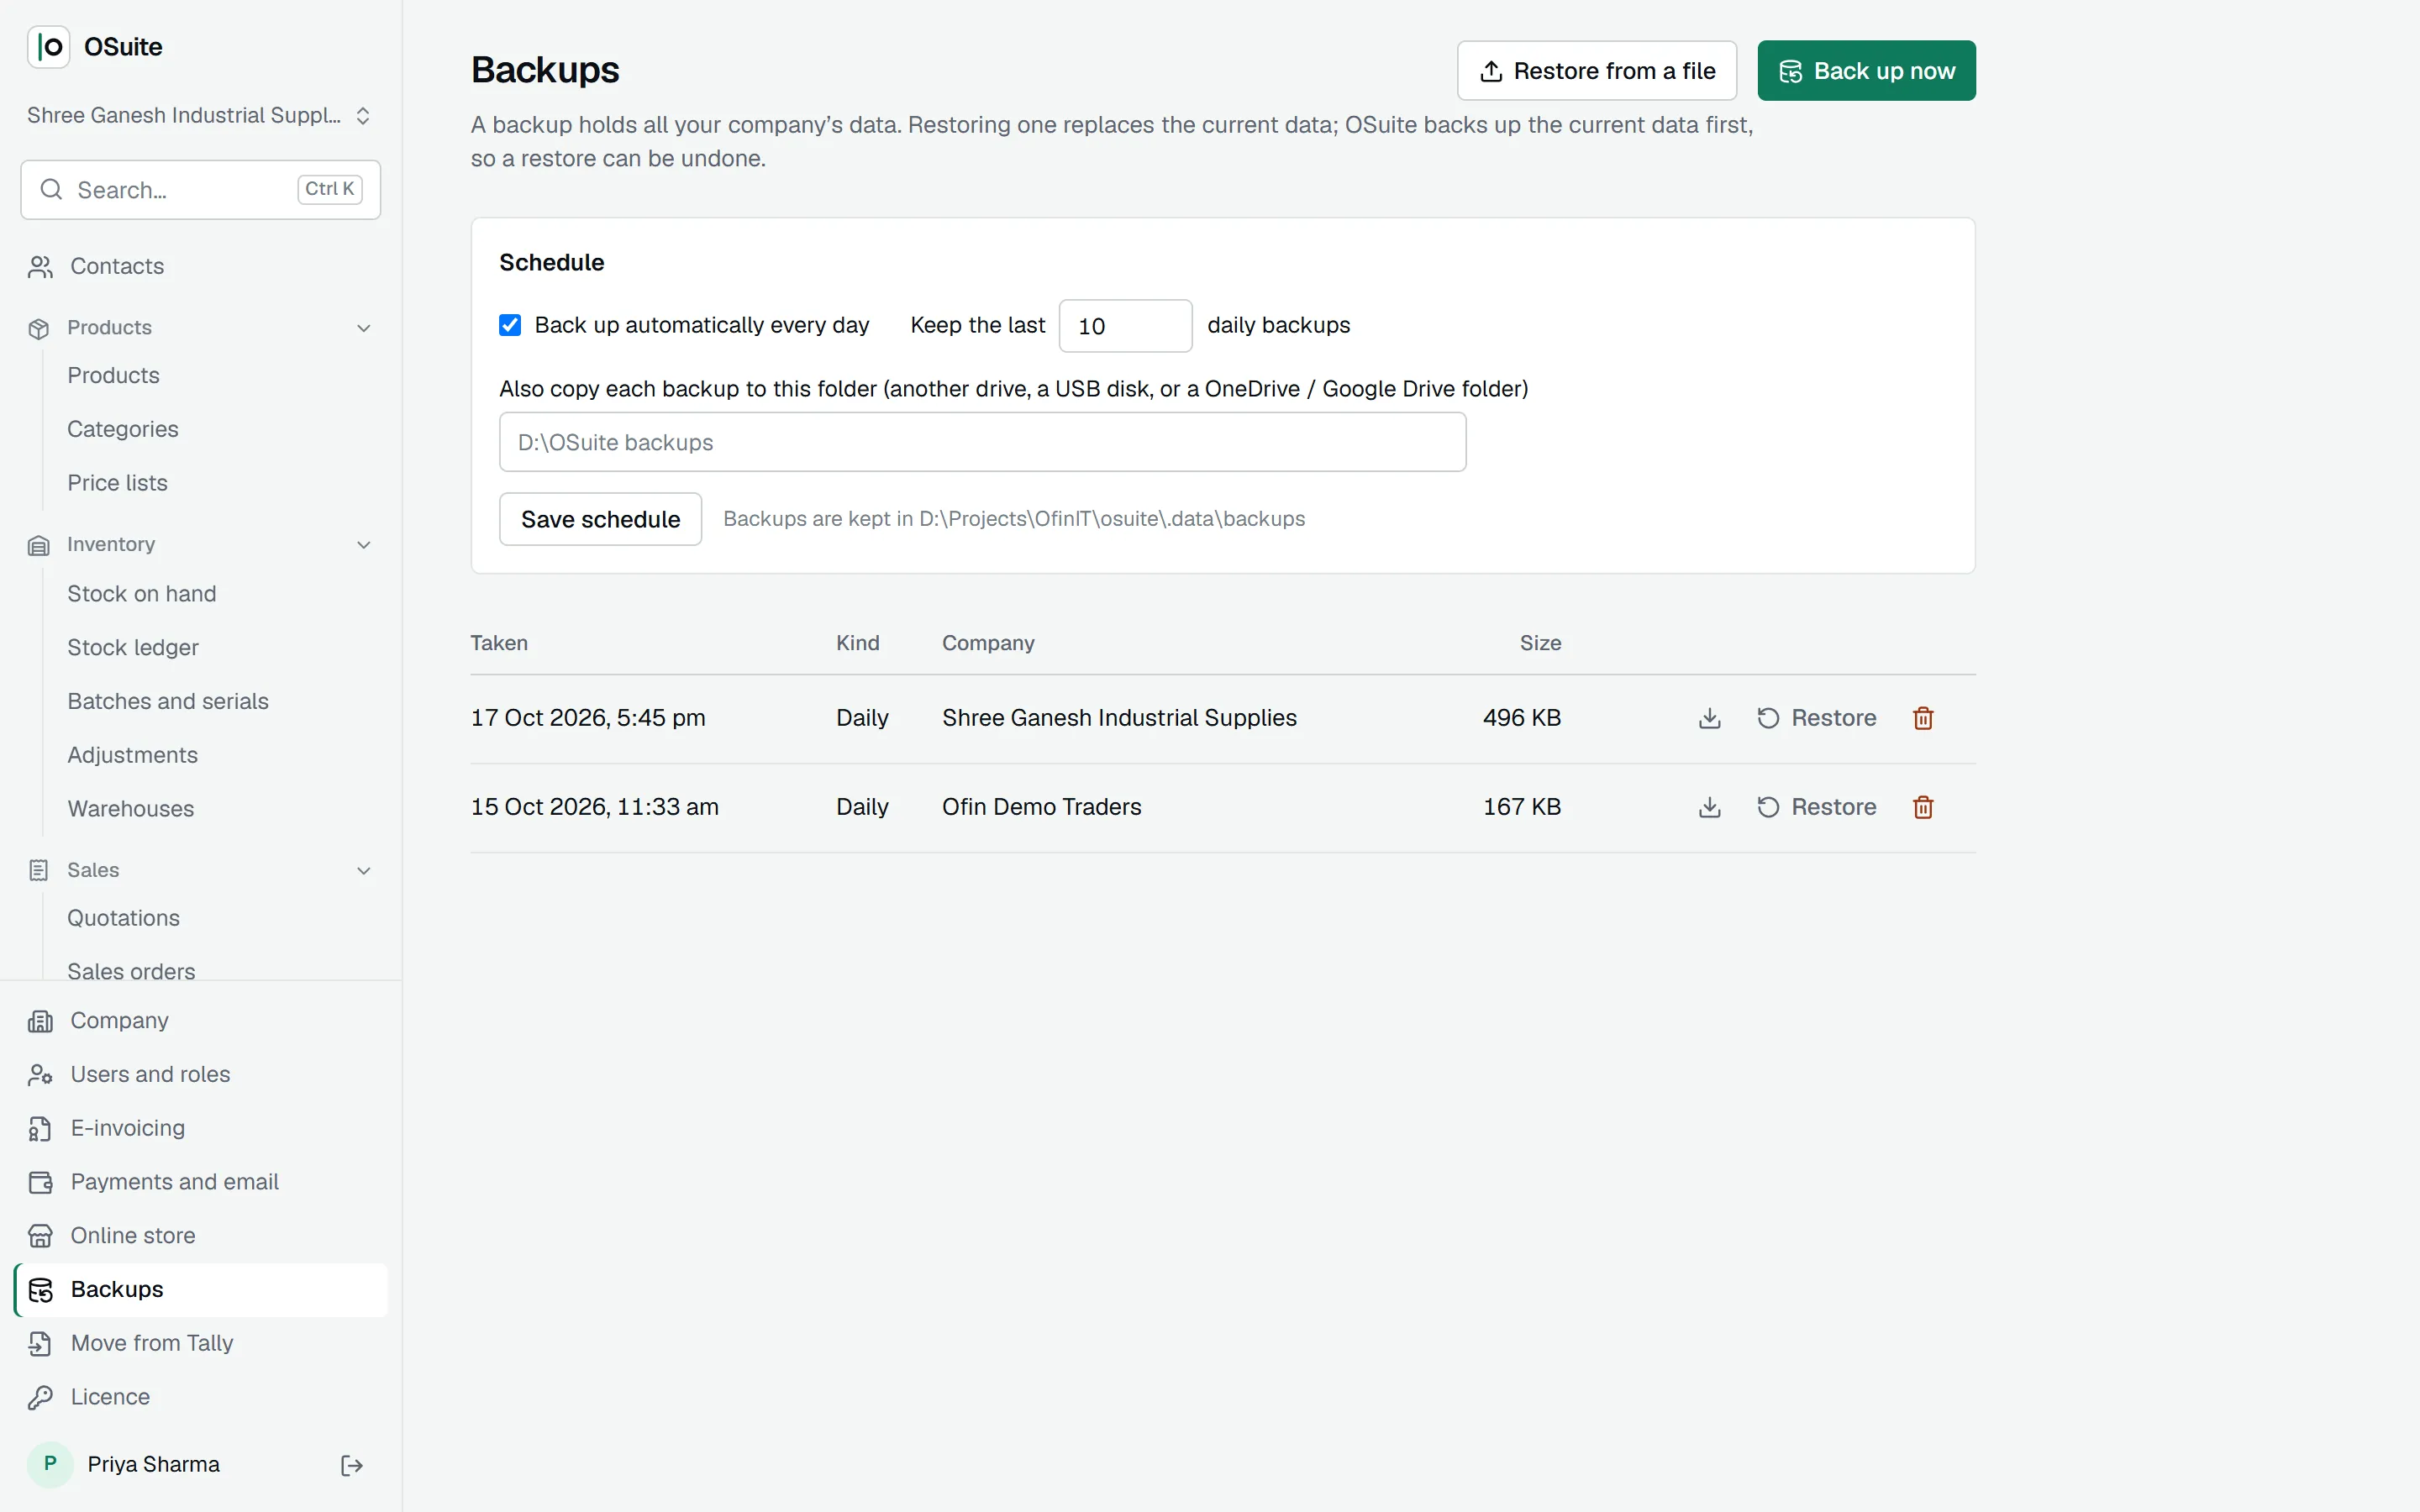Sign out using the logout icon
This screenshot has width=2420, height=1512.
coord(351,1465)
